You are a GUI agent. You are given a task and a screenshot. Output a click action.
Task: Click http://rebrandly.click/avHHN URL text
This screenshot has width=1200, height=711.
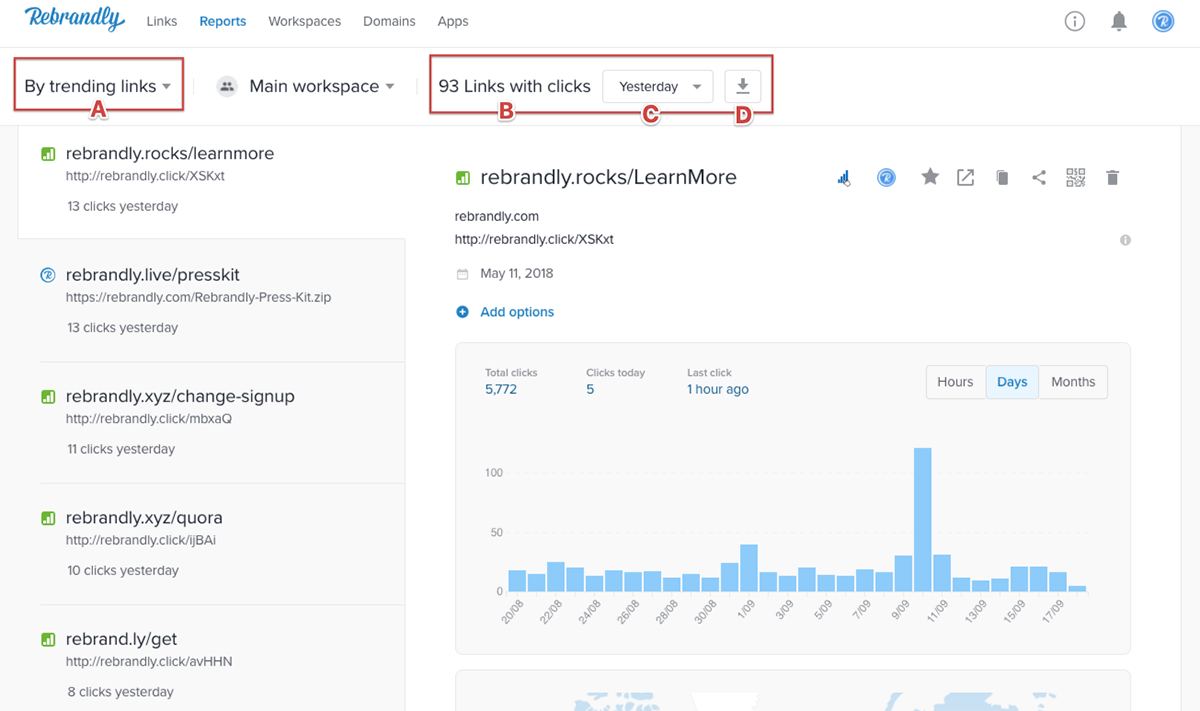tap(149, 661)
